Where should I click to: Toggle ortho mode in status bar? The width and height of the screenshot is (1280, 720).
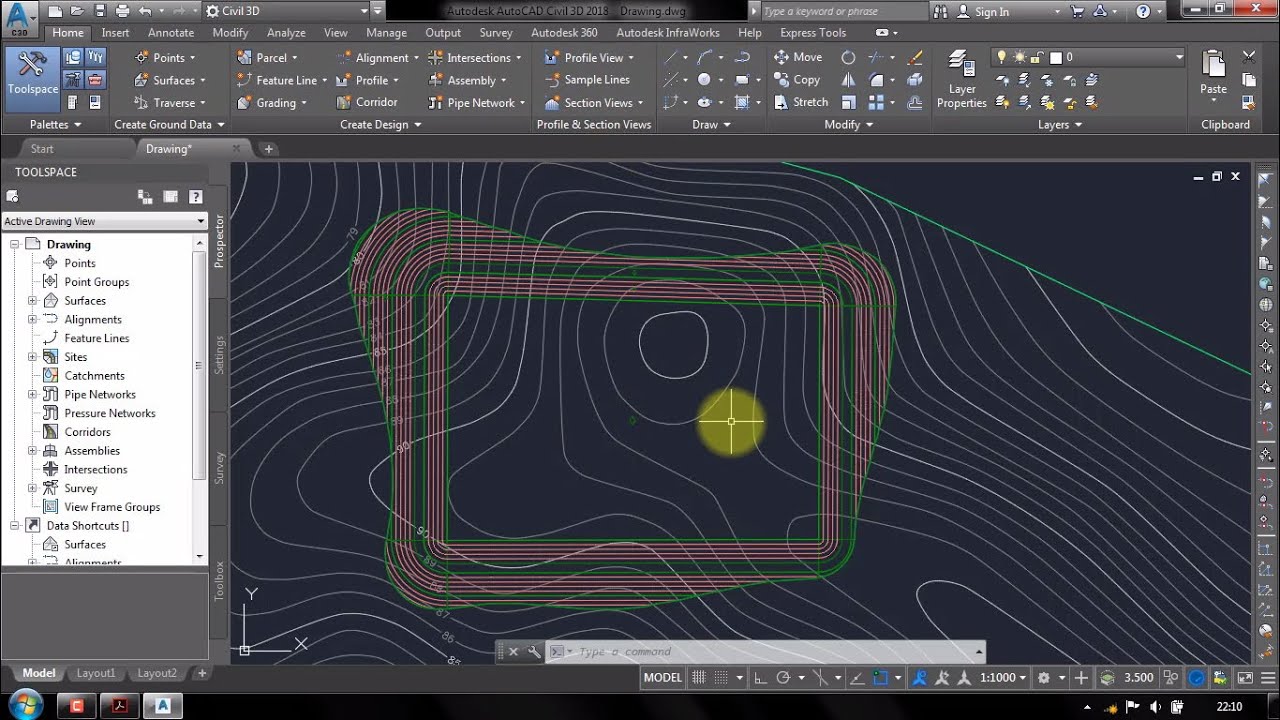[760, 678]
